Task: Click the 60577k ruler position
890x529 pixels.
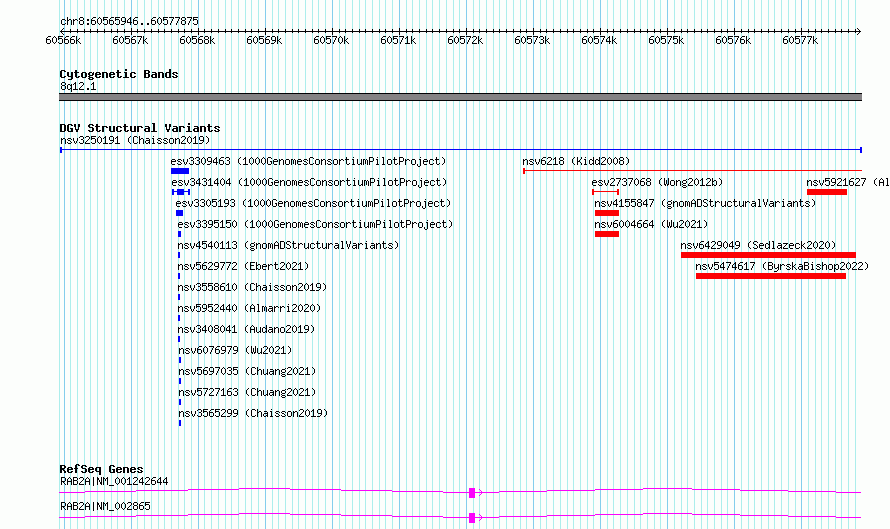Action: tap(800, 40)
